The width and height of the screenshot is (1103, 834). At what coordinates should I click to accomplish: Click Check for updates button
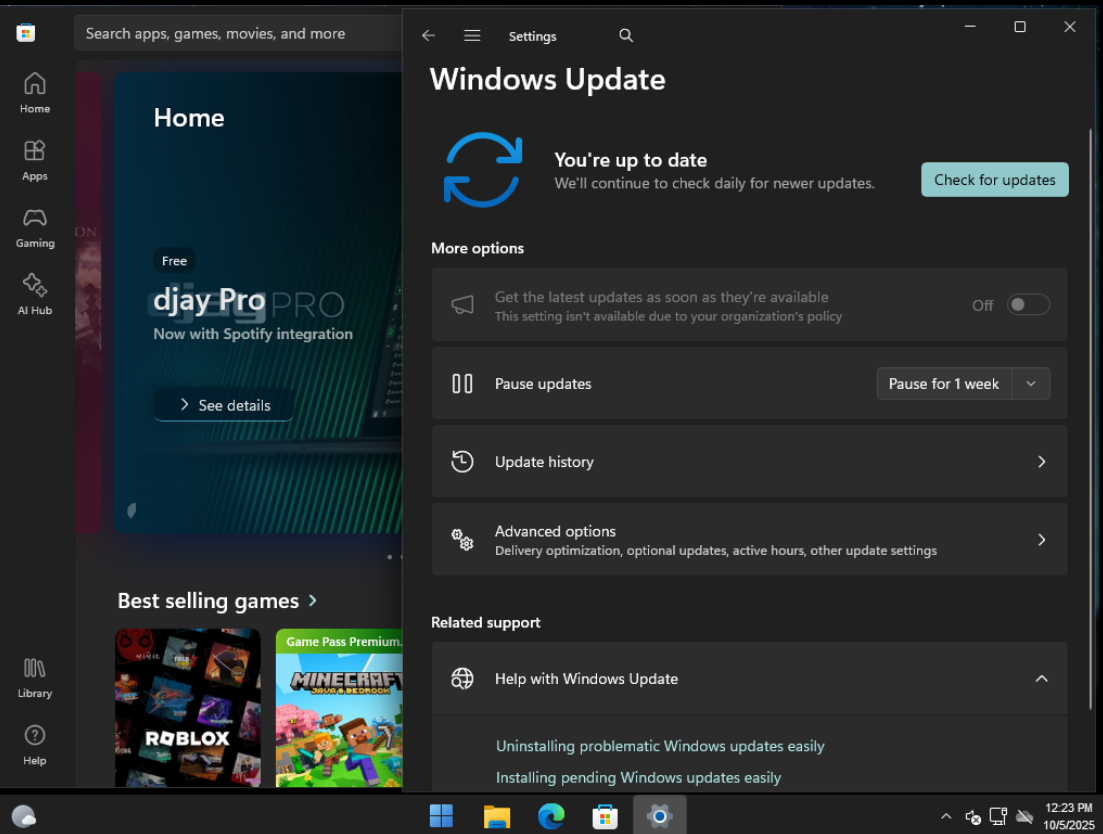(x=995, y=180)
